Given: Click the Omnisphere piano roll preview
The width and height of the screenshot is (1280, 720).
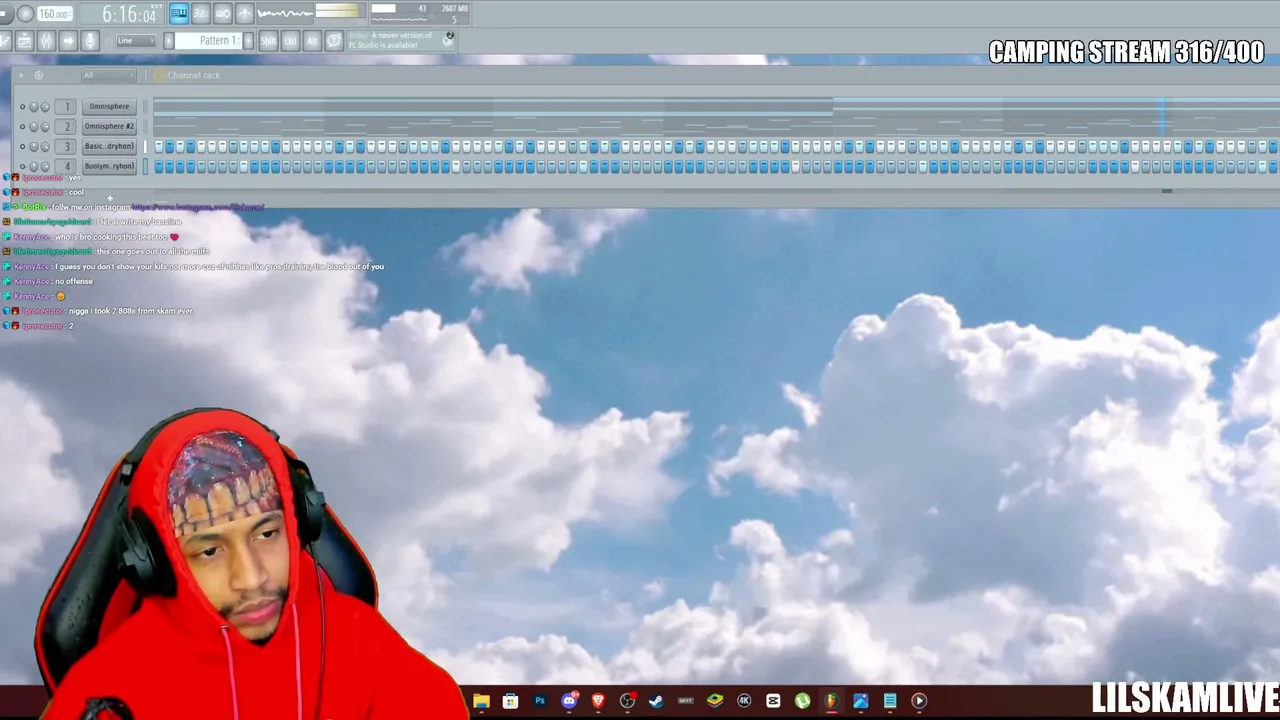Looking at the screenshot, I should click(x=715, y=106).
